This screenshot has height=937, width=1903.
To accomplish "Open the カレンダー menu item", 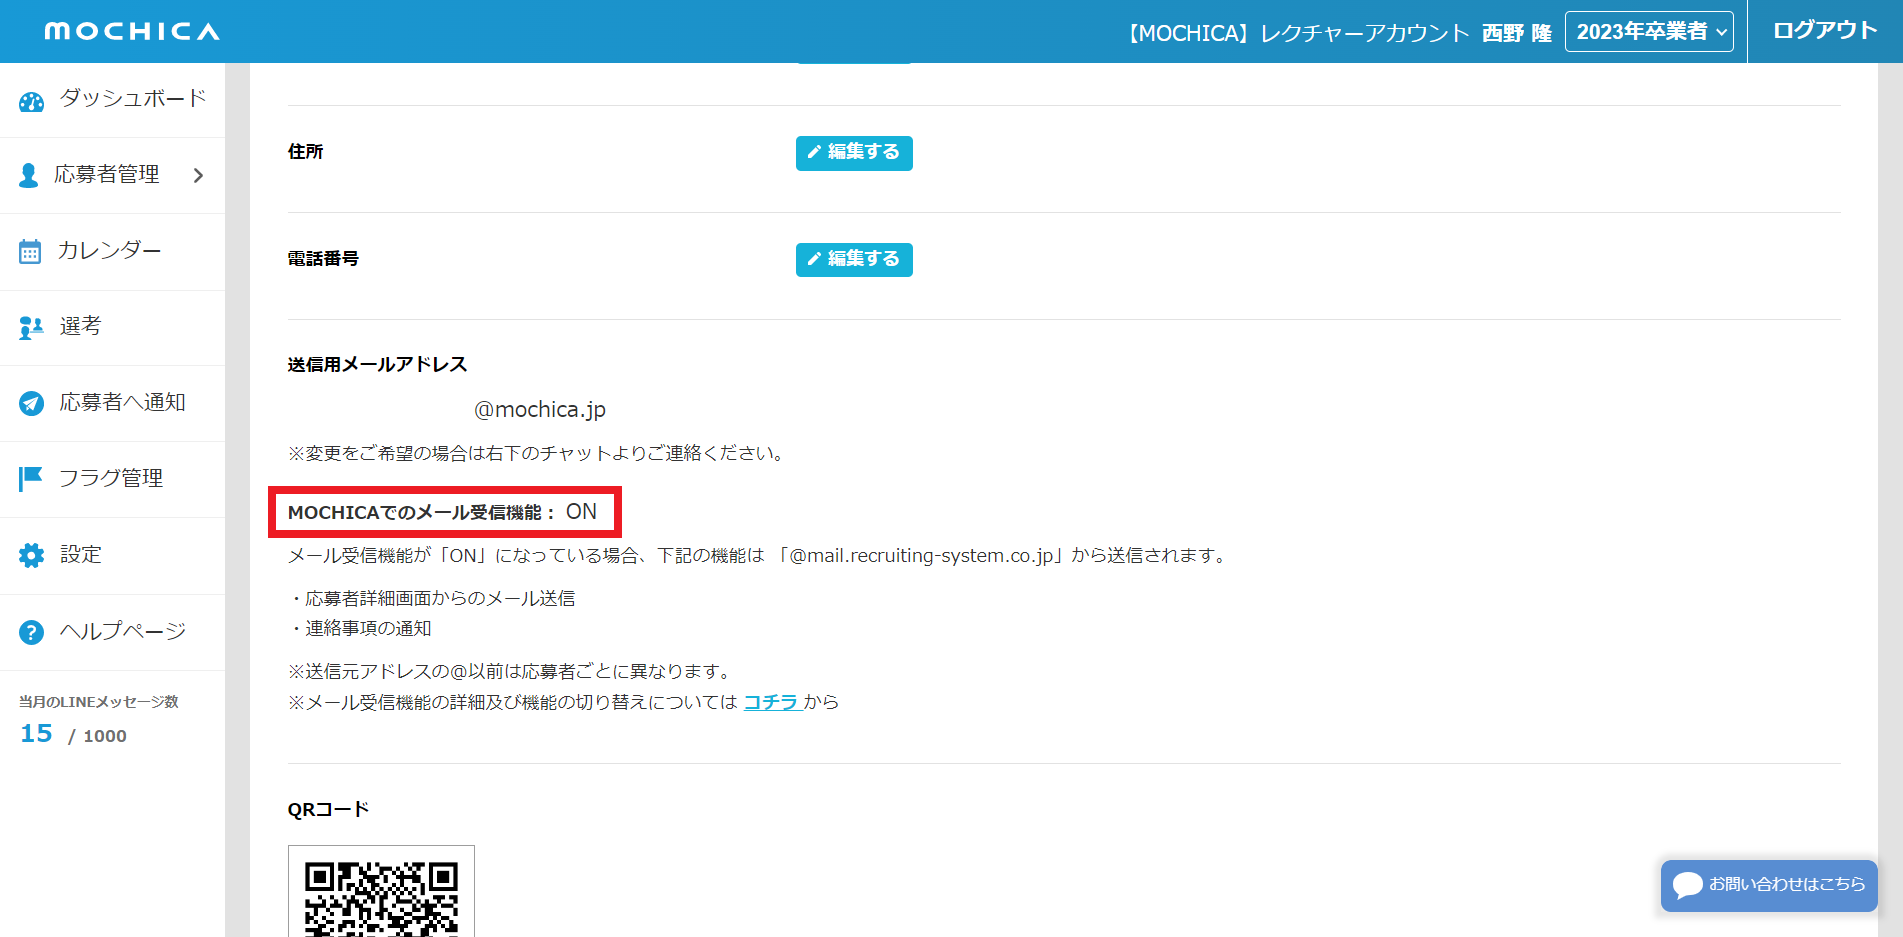I will [109, 251].
